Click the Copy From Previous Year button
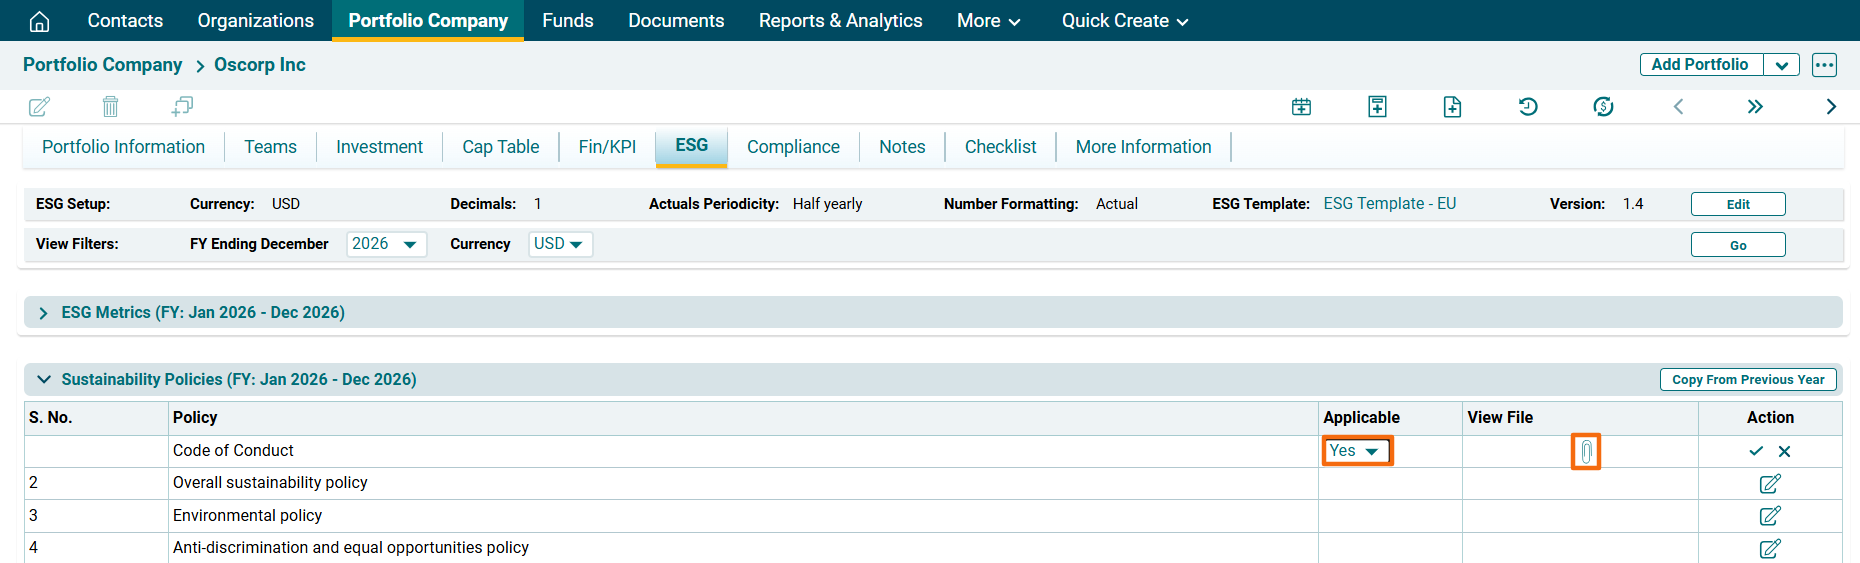Image resolution: width=1860 pixels, height=563 pixels. [1747, 380]
